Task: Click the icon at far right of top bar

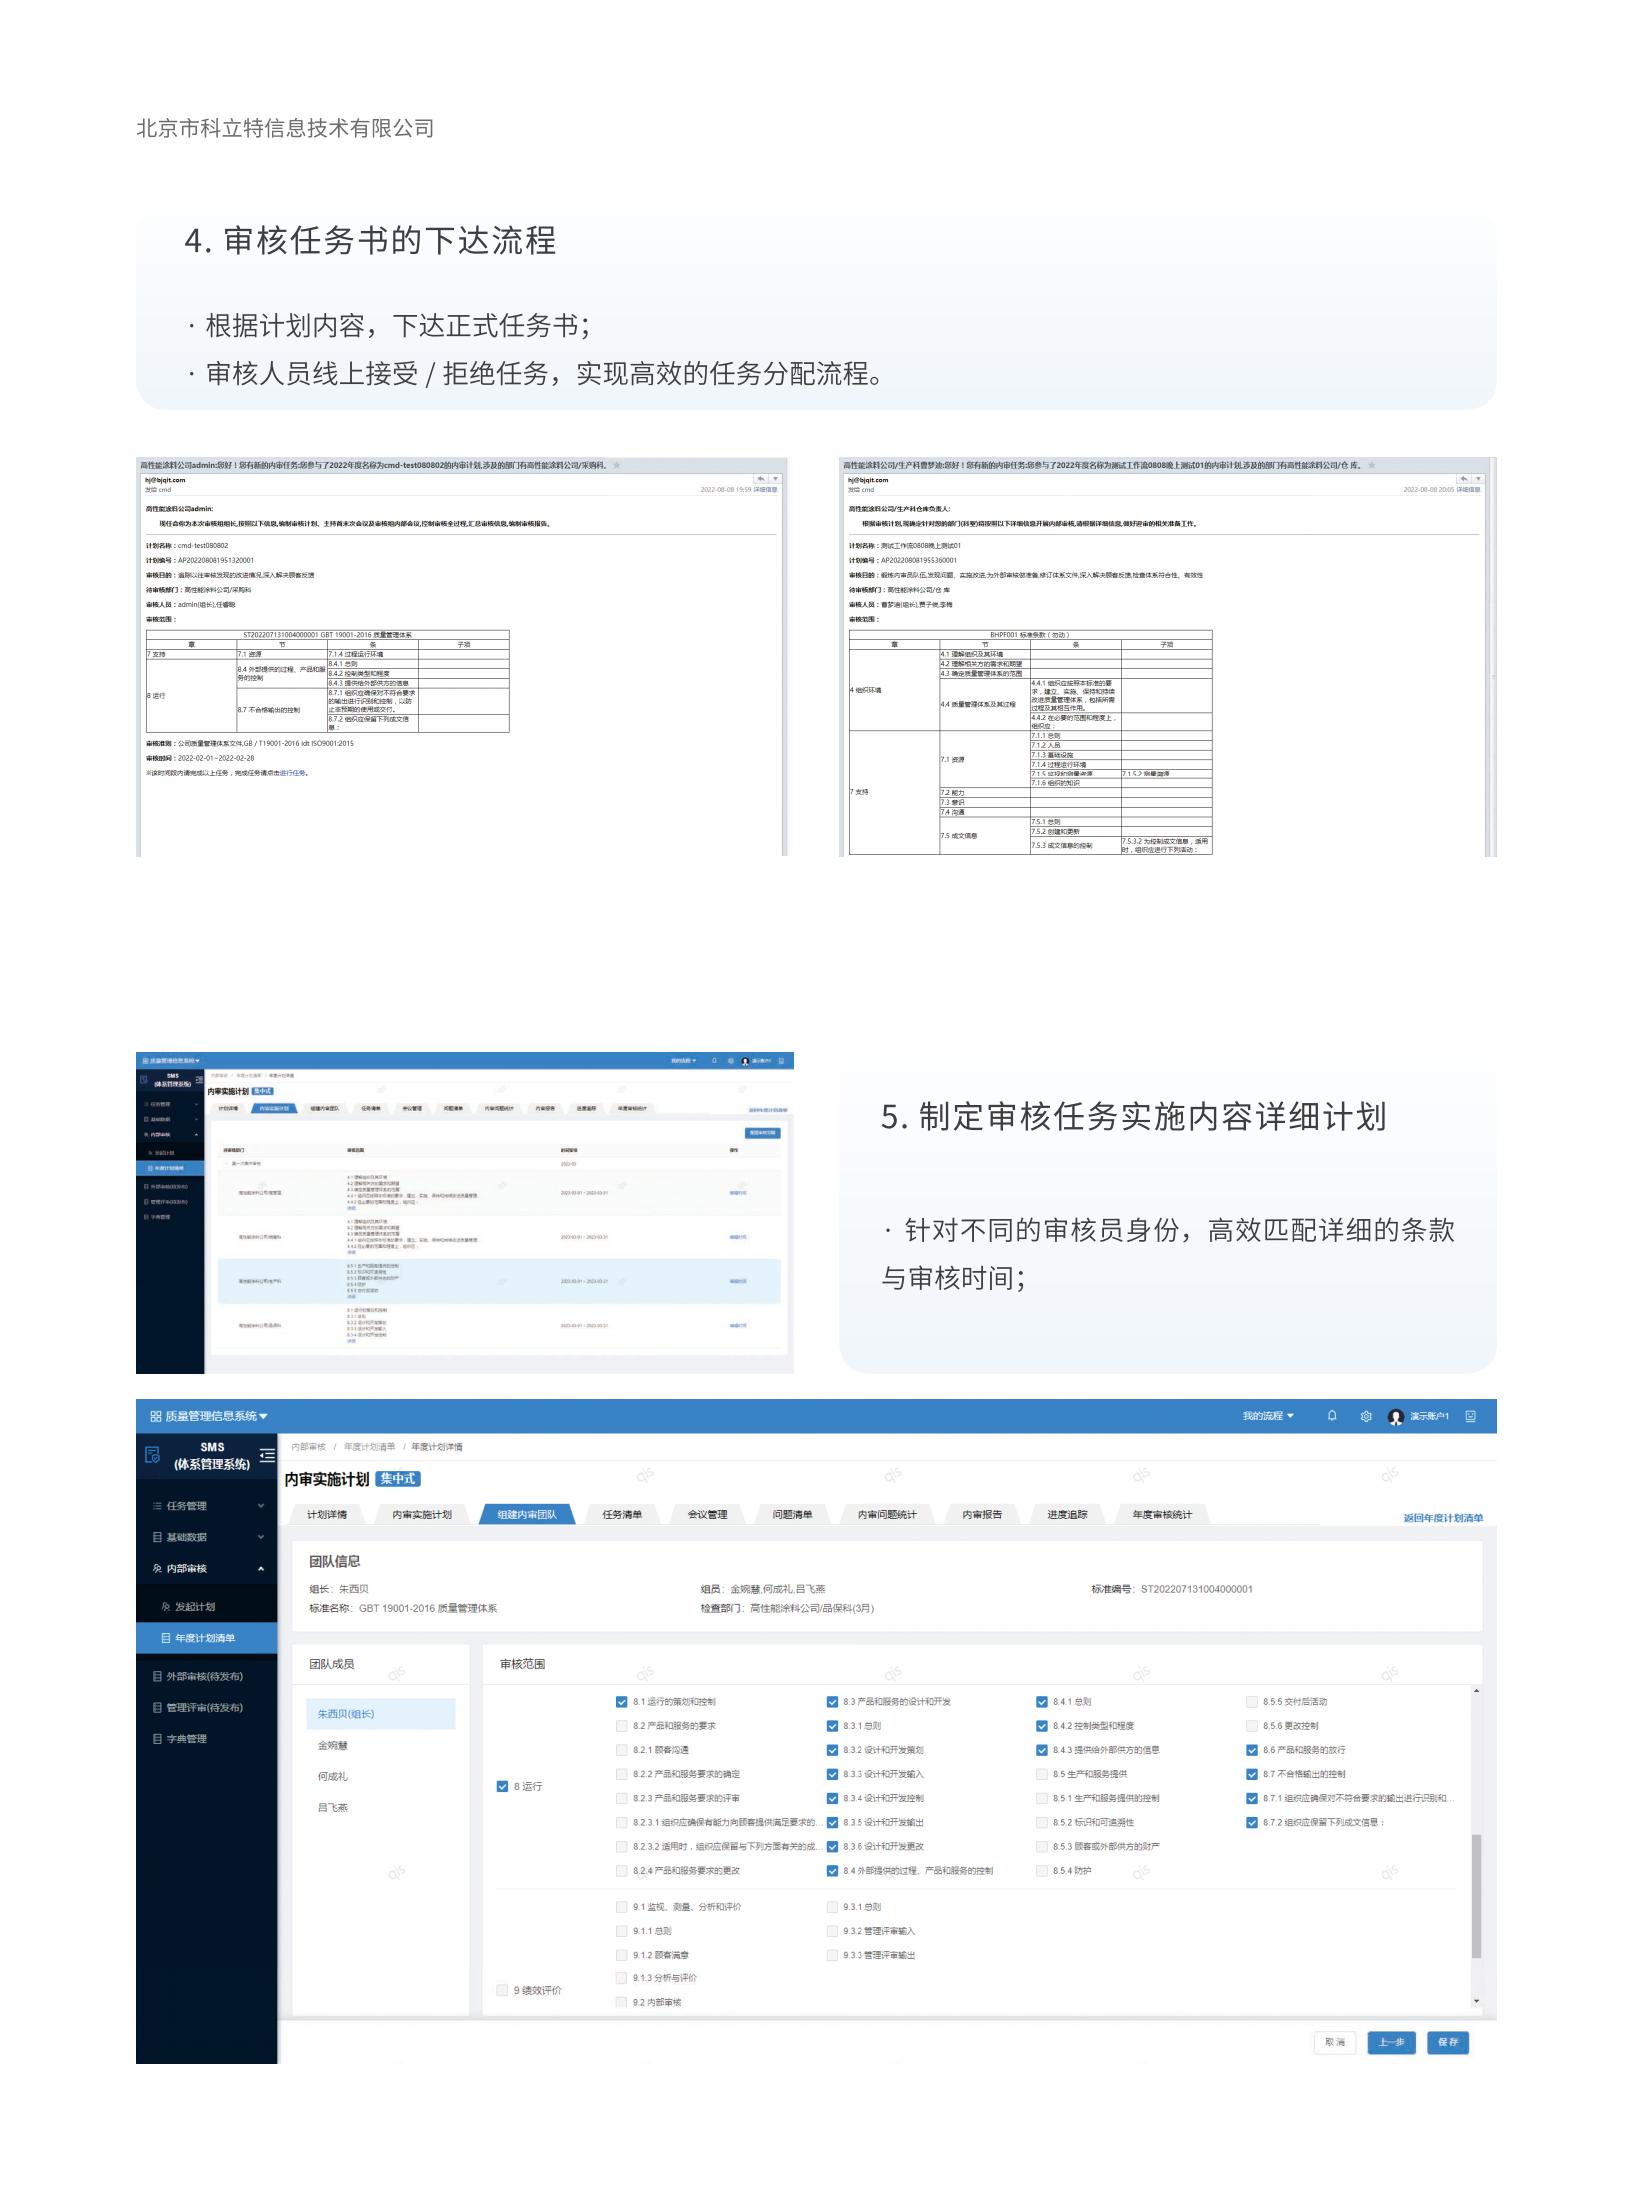Action: pos(1470,1416)
